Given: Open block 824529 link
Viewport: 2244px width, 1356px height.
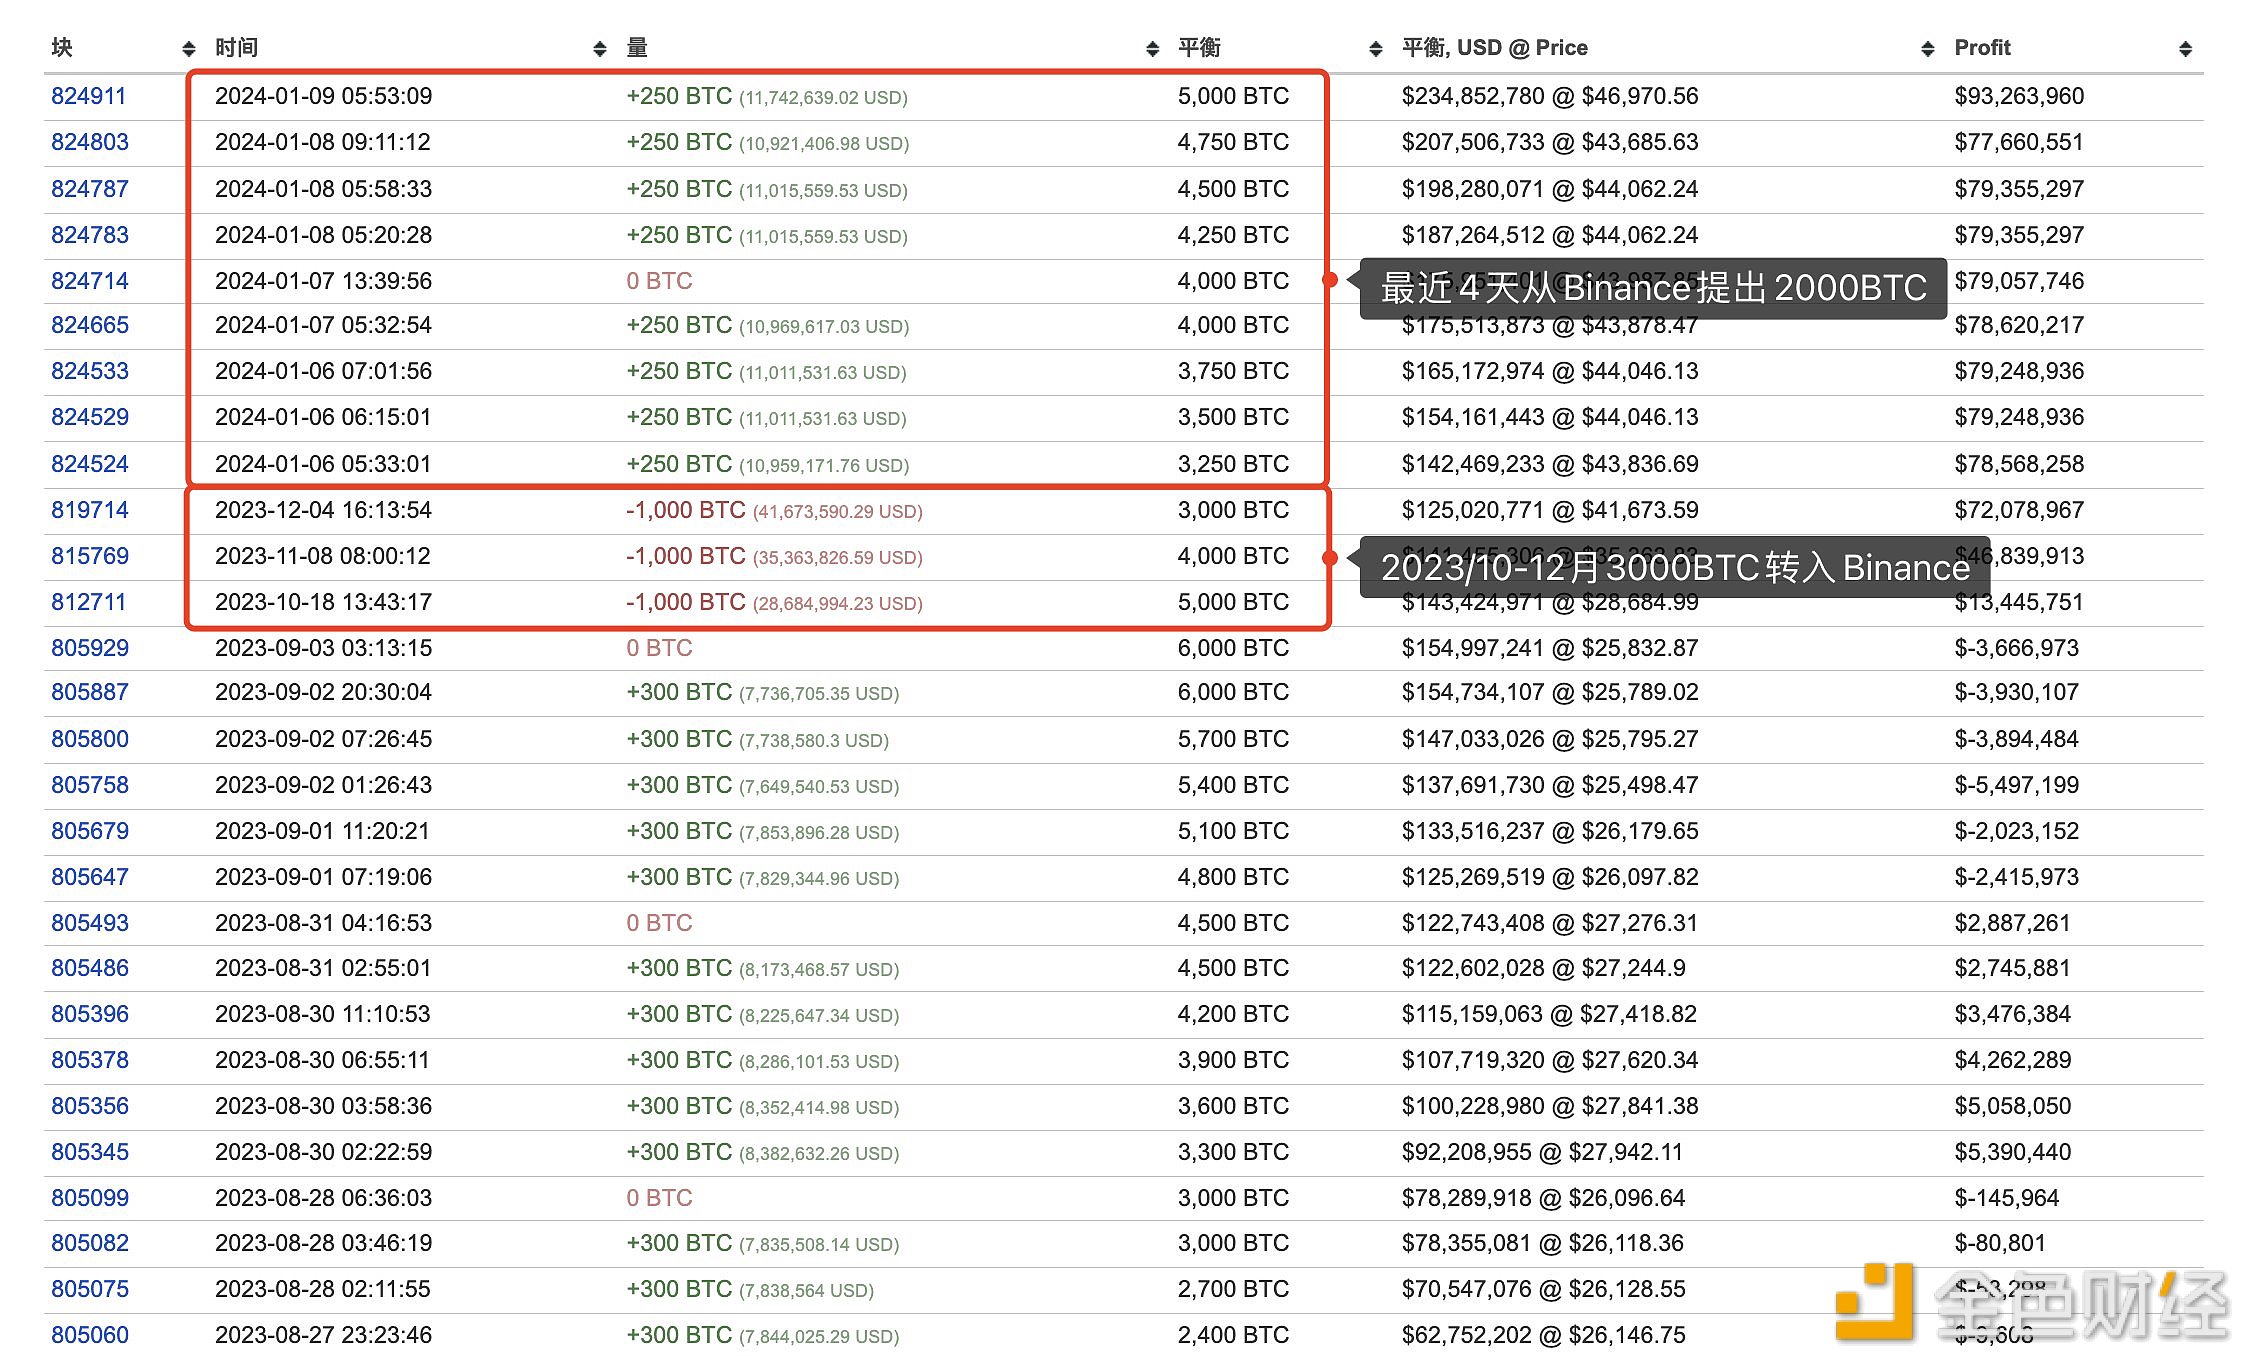Looking at the screenshot, I should coord(90,417).
